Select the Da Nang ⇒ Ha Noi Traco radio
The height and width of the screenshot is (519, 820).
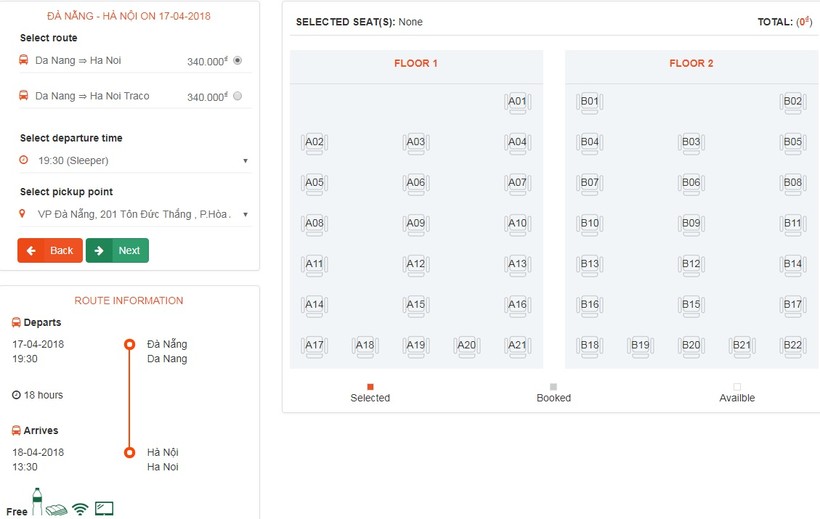237,96
